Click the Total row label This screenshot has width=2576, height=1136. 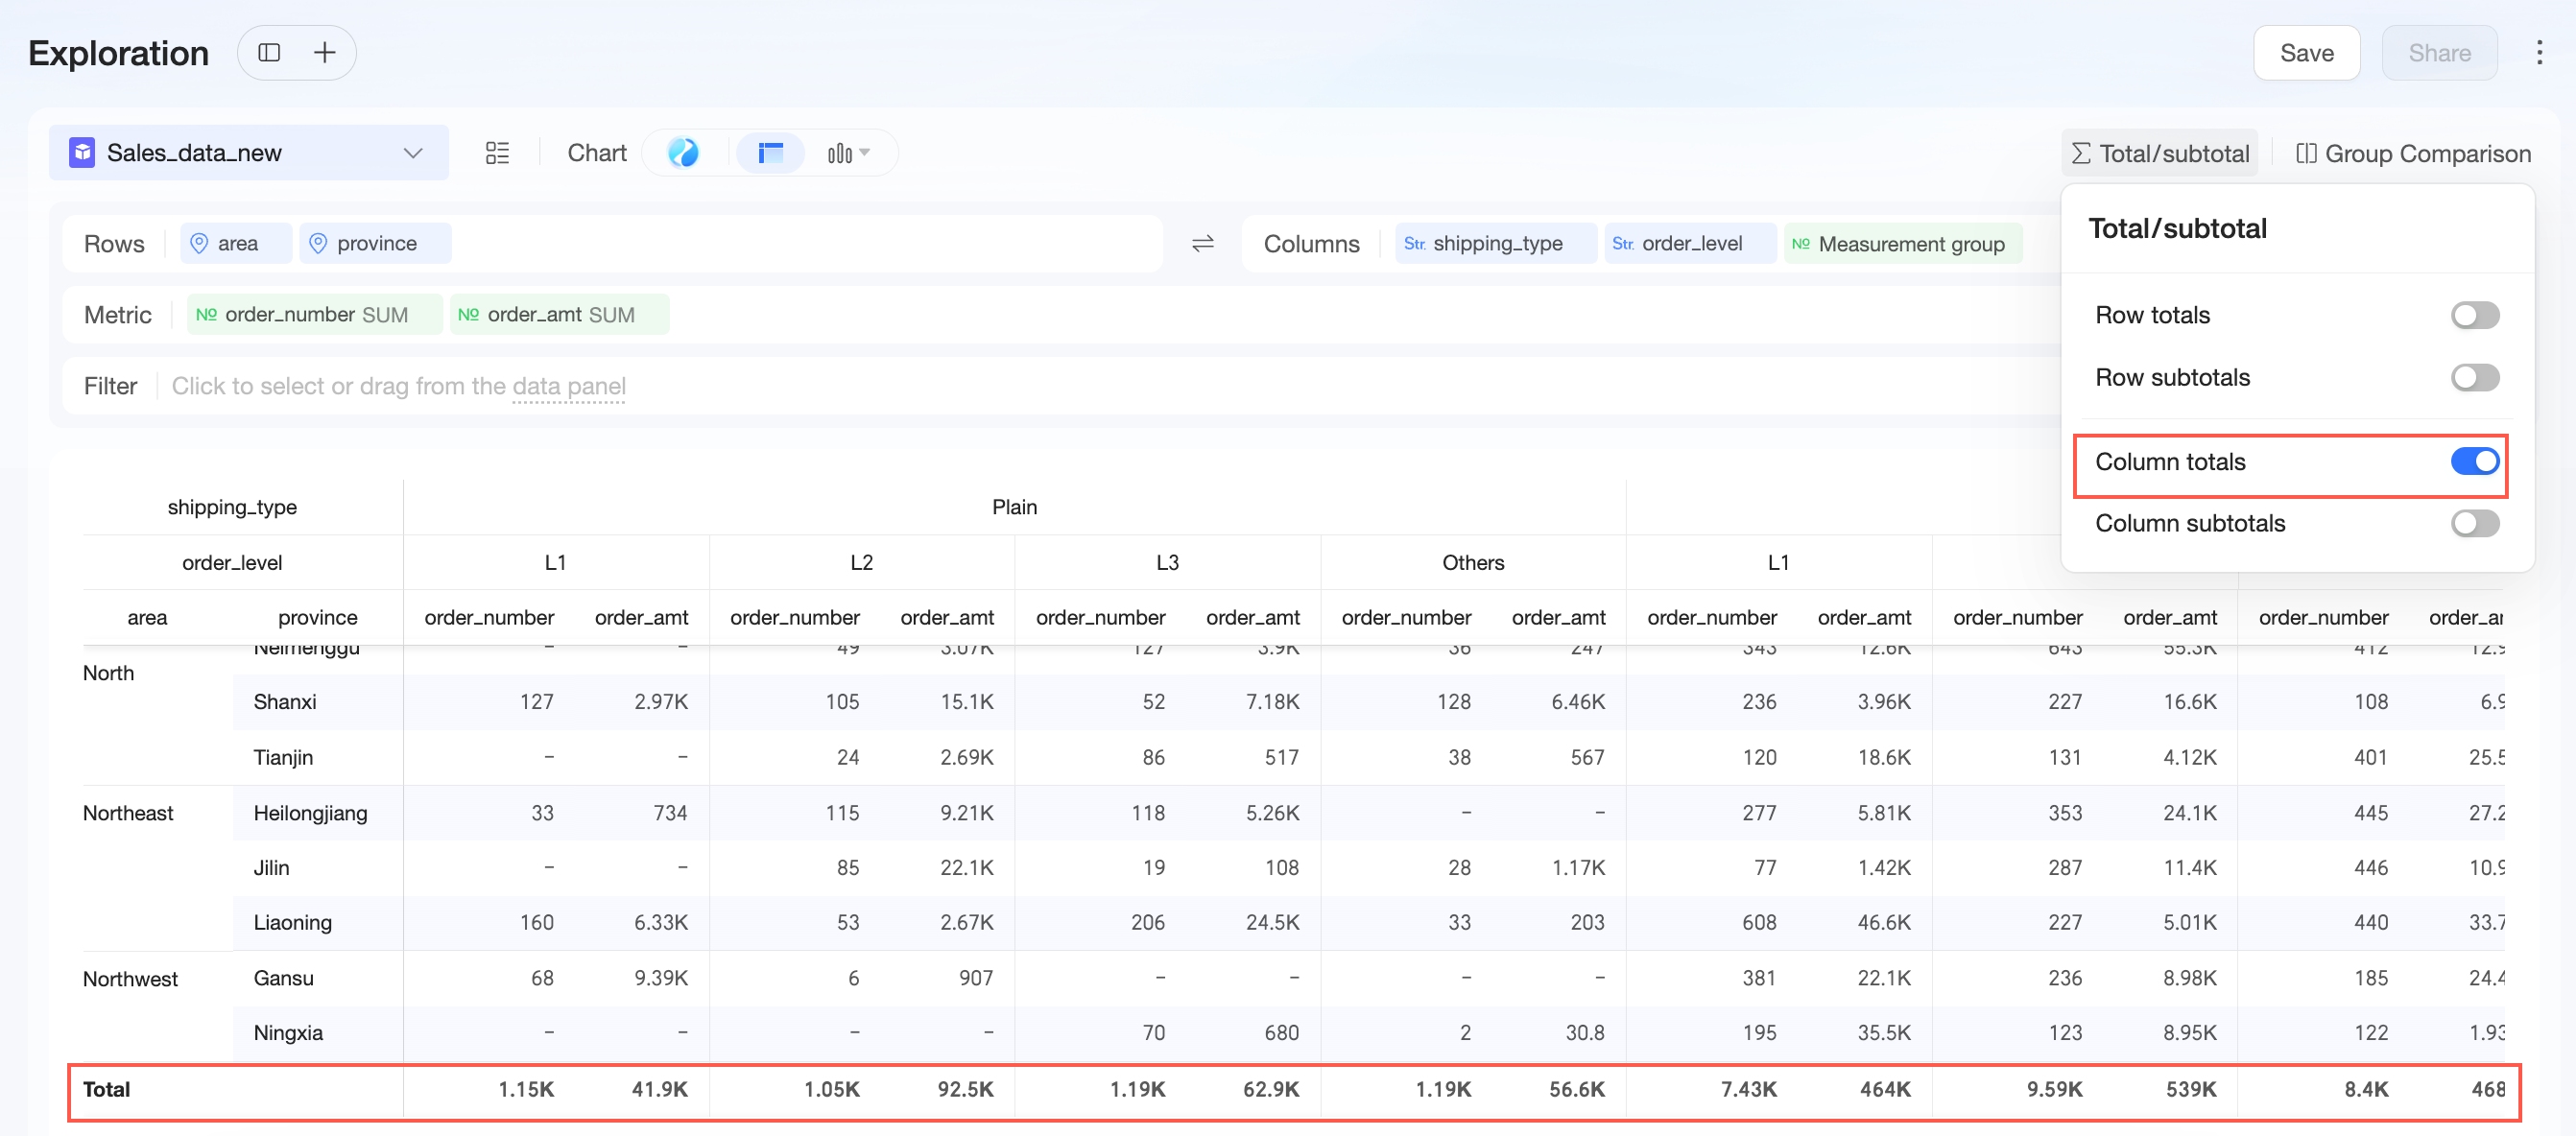107,1090
